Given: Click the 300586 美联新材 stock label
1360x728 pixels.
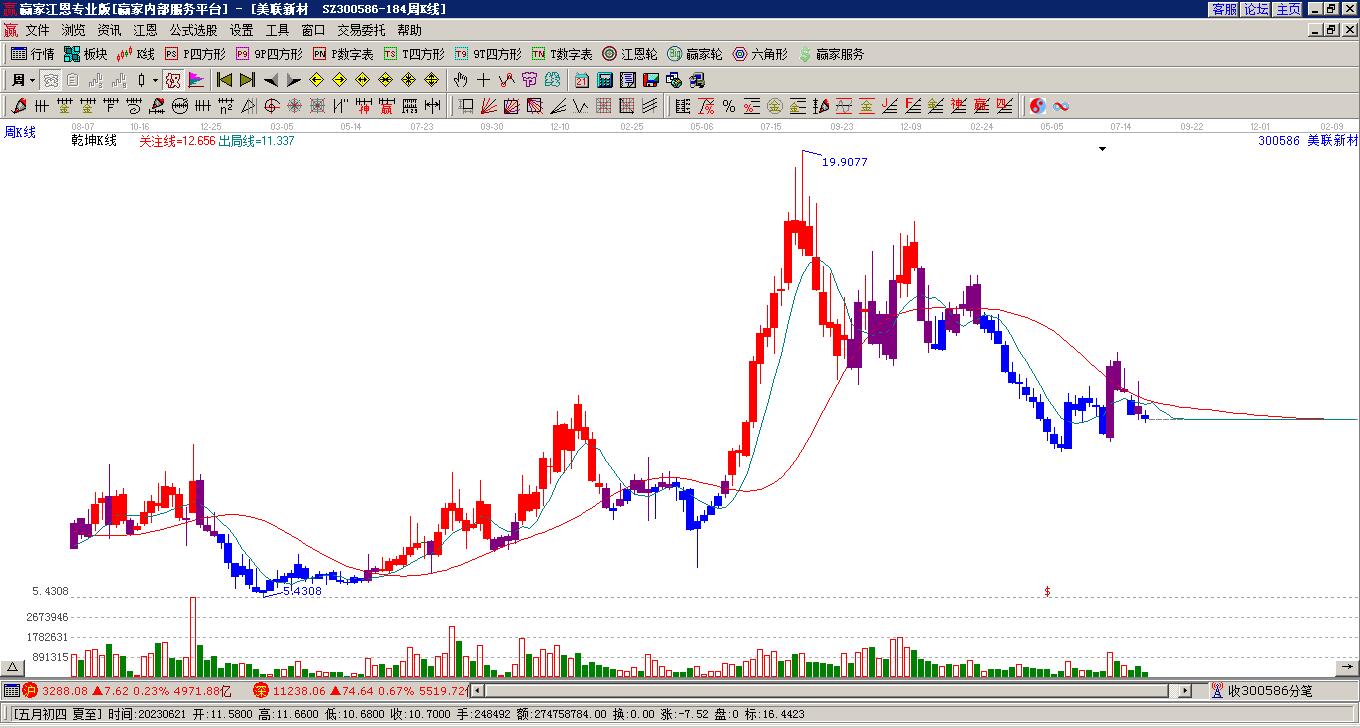Looking at the screenshot, I should coord(1308,141).
